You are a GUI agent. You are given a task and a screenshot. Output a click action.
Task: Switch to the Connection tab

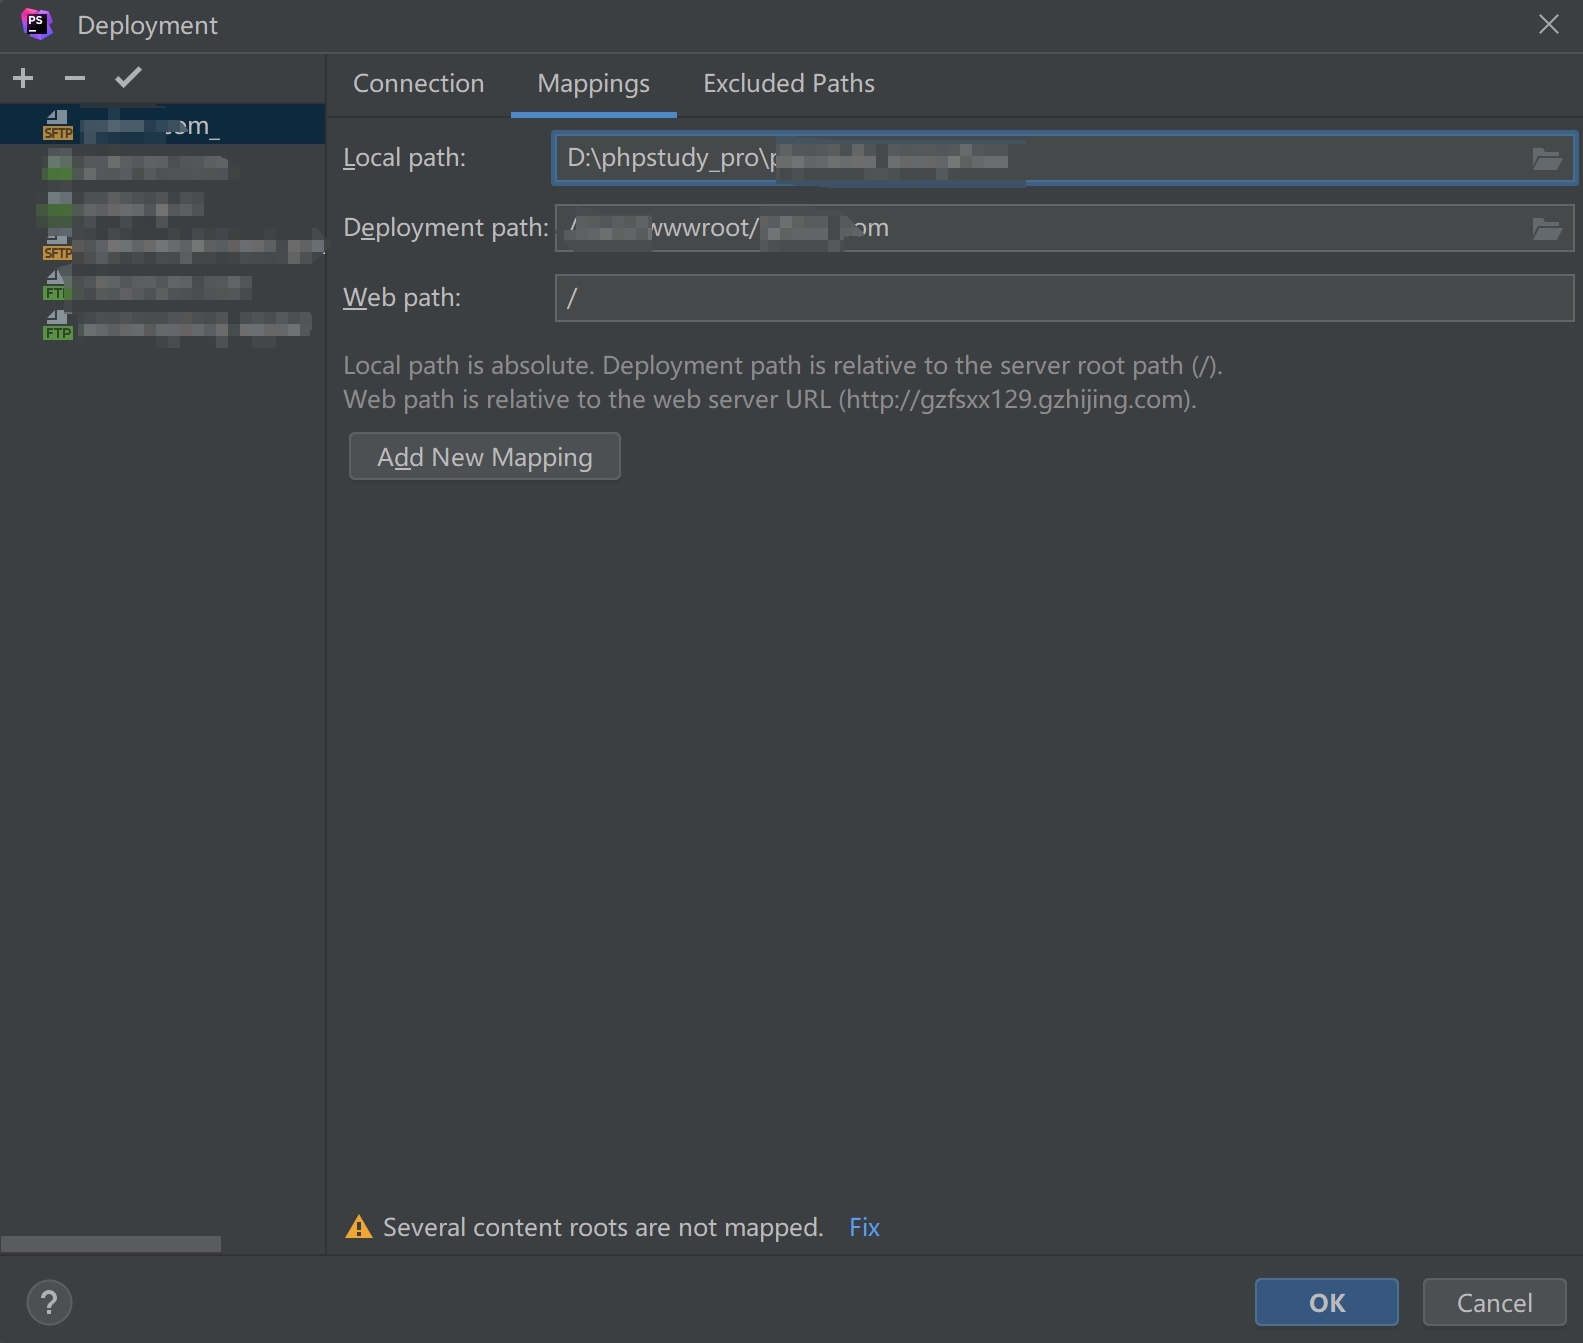pos(418,83)
